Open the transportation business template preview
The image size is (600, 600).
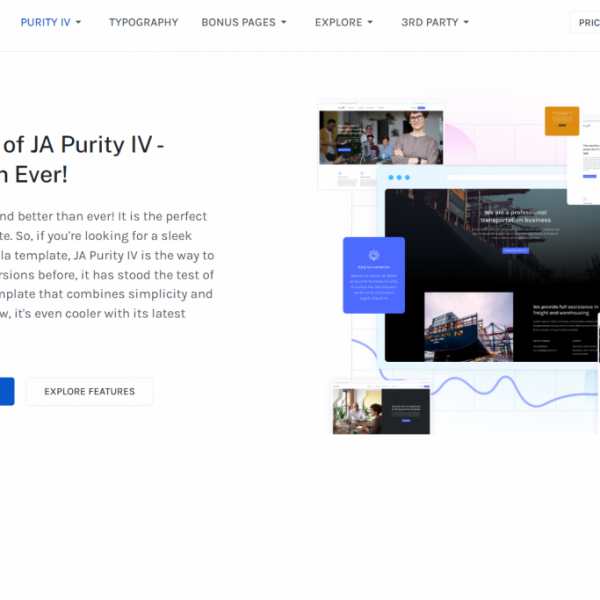click(x=492, y=275)
